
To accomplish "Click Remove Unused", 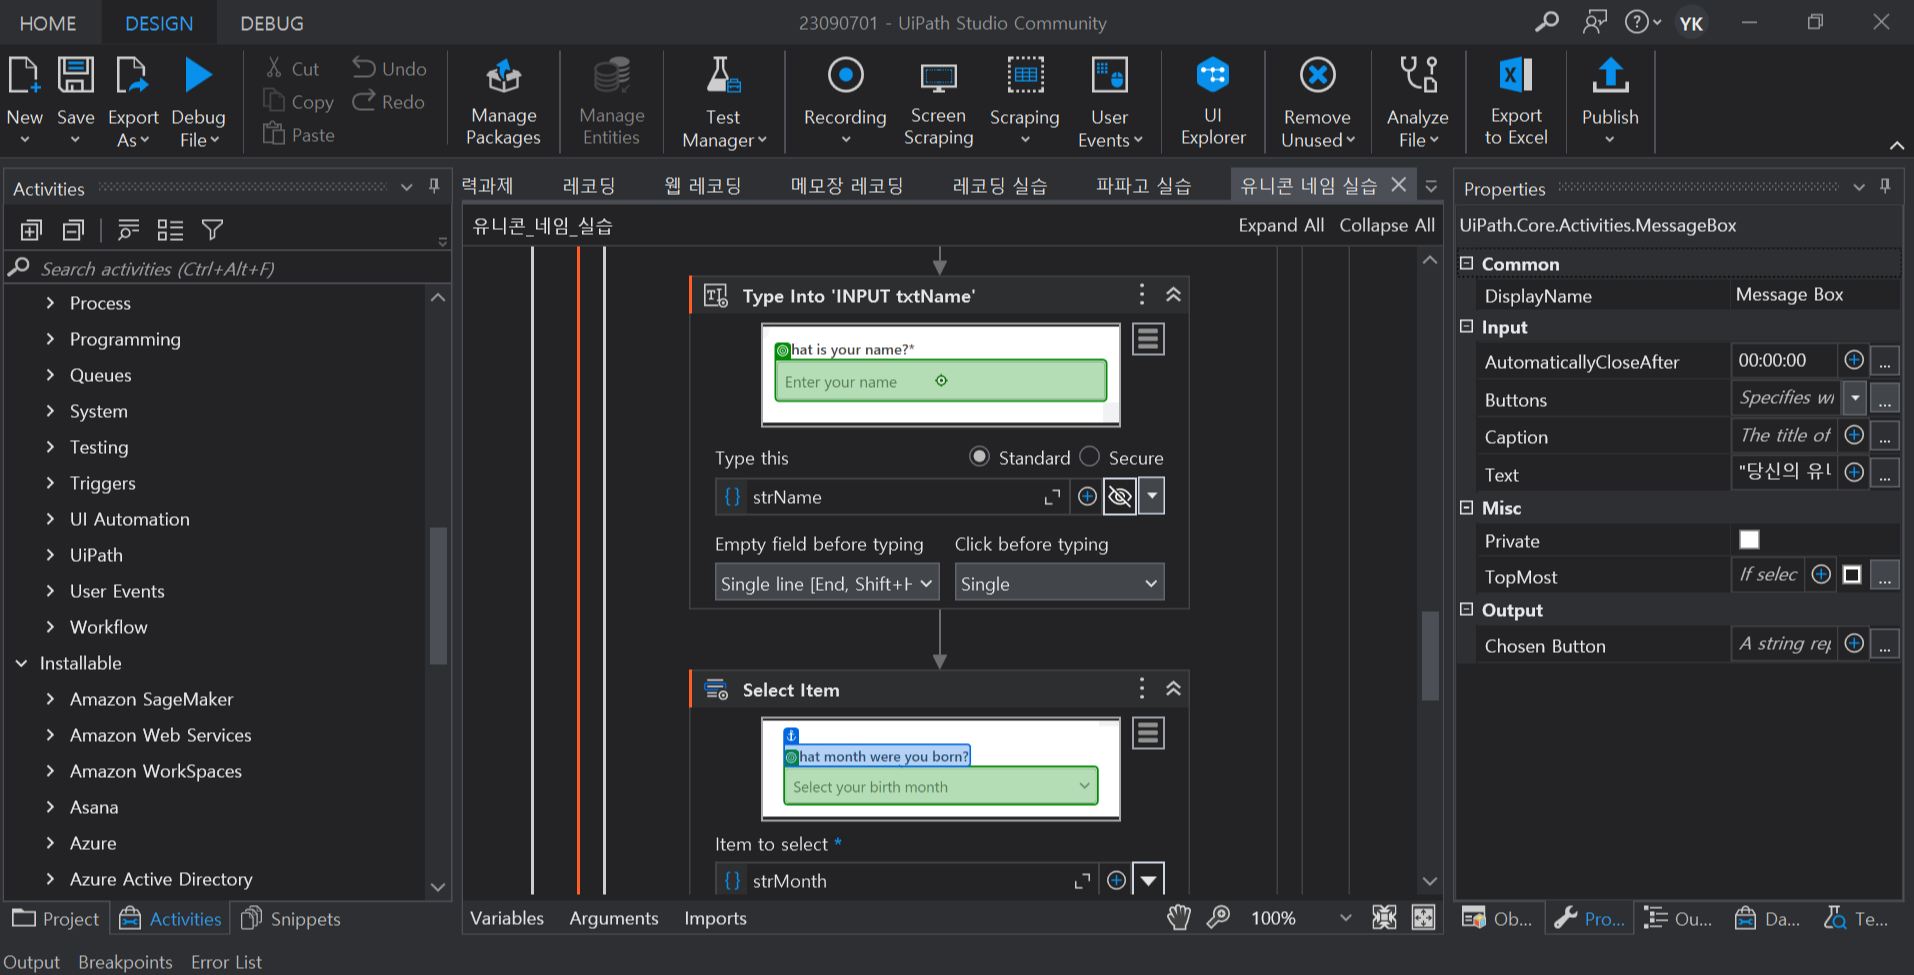I will click(1317, 102).
